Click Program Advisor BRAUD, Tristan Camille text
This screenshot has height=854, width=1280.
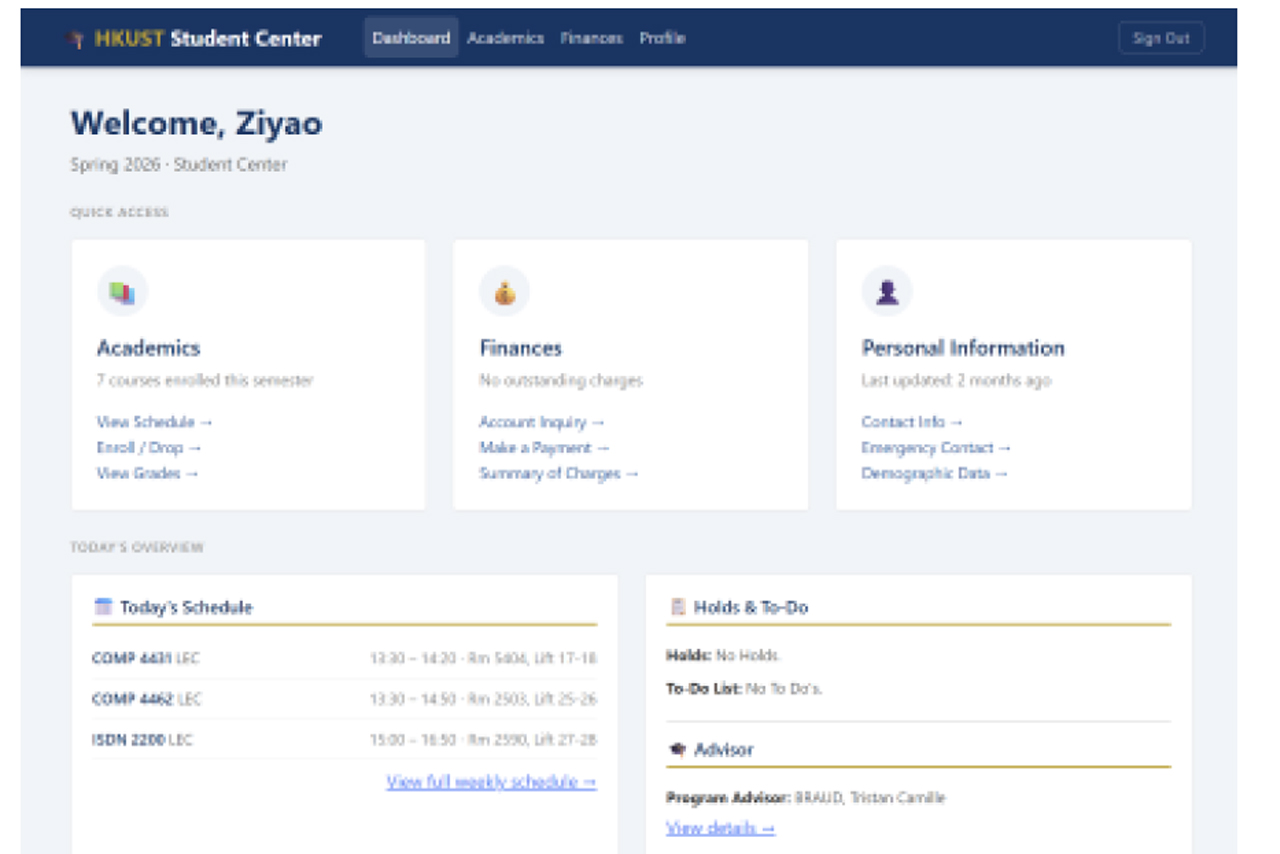(806, 798)
